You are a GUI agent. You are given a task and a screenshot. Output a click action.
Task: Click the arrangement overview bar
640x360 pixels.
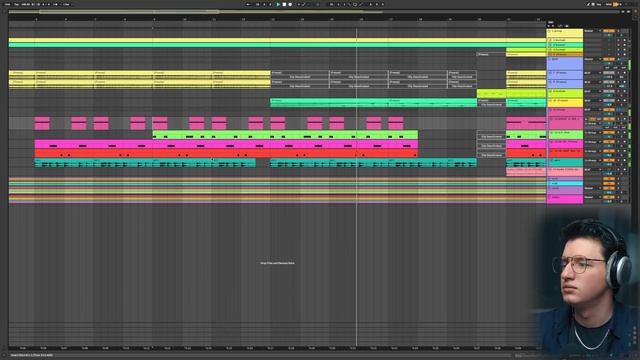pos(314,12)
